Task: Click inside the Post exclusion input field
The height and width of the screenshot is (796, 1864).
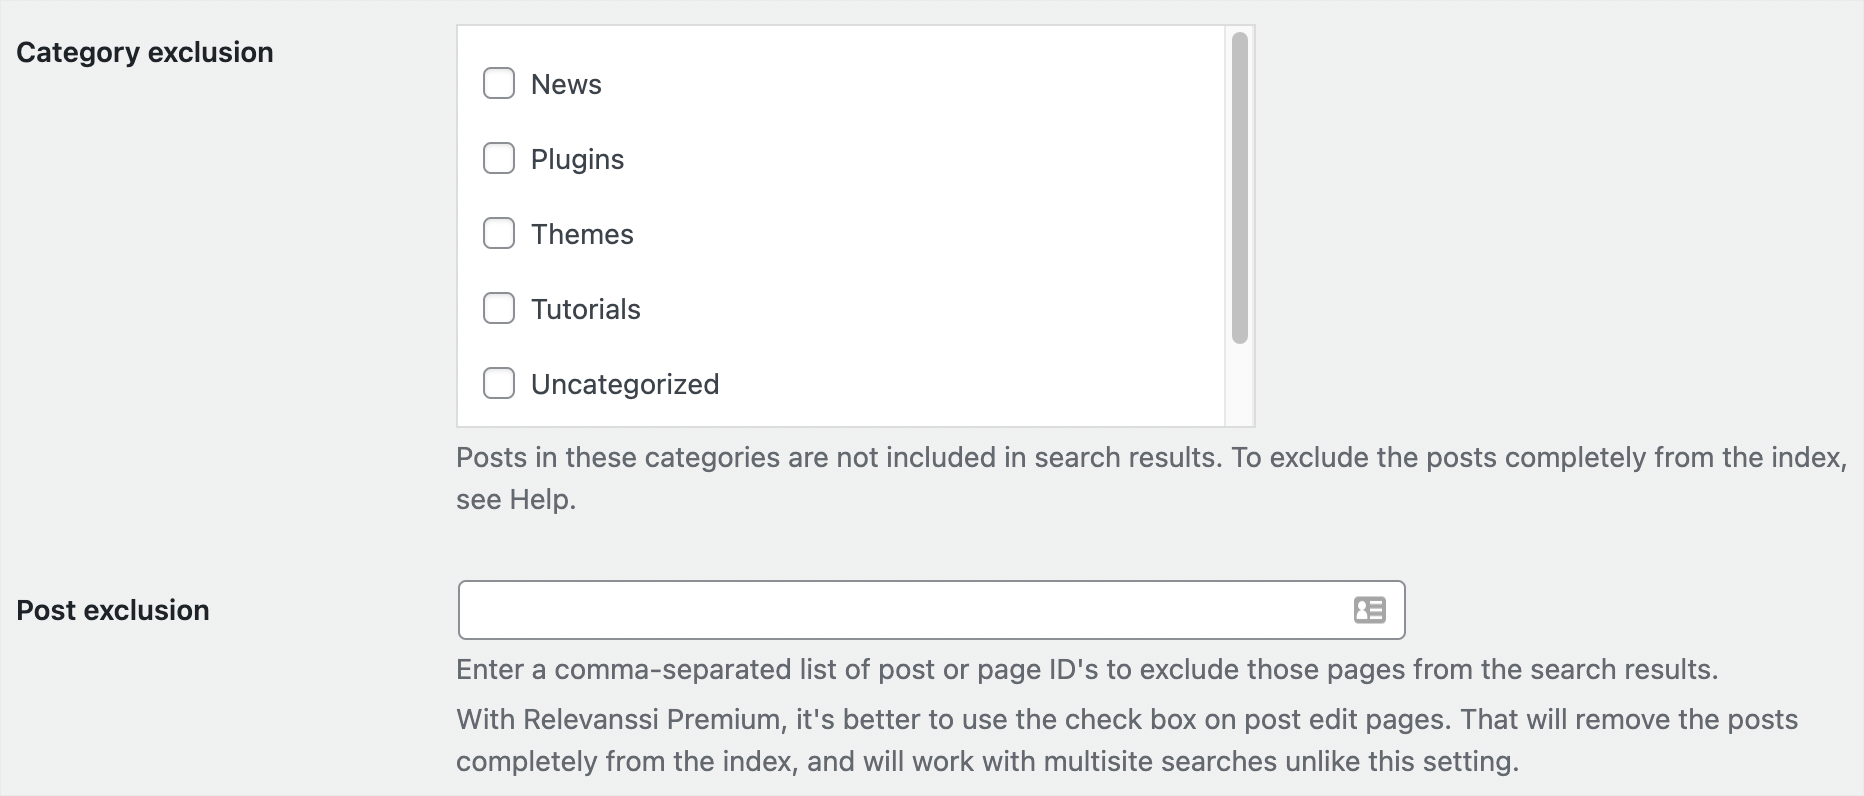Action: click(x=900, y=610)
